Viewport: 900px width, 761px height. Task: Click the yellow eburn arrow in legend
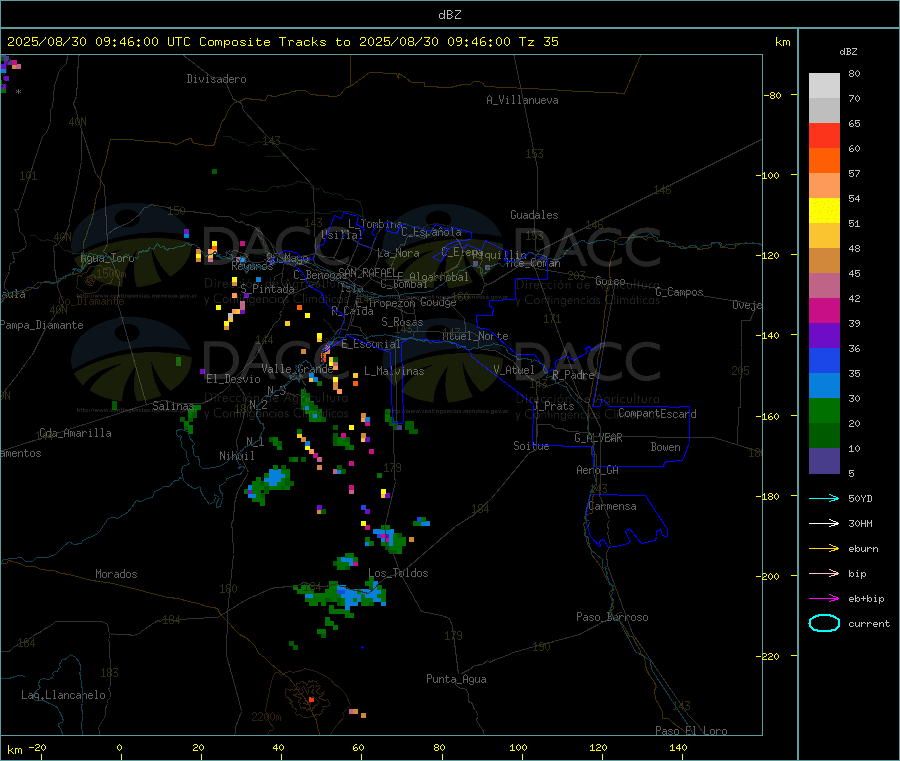click(824, 549)
